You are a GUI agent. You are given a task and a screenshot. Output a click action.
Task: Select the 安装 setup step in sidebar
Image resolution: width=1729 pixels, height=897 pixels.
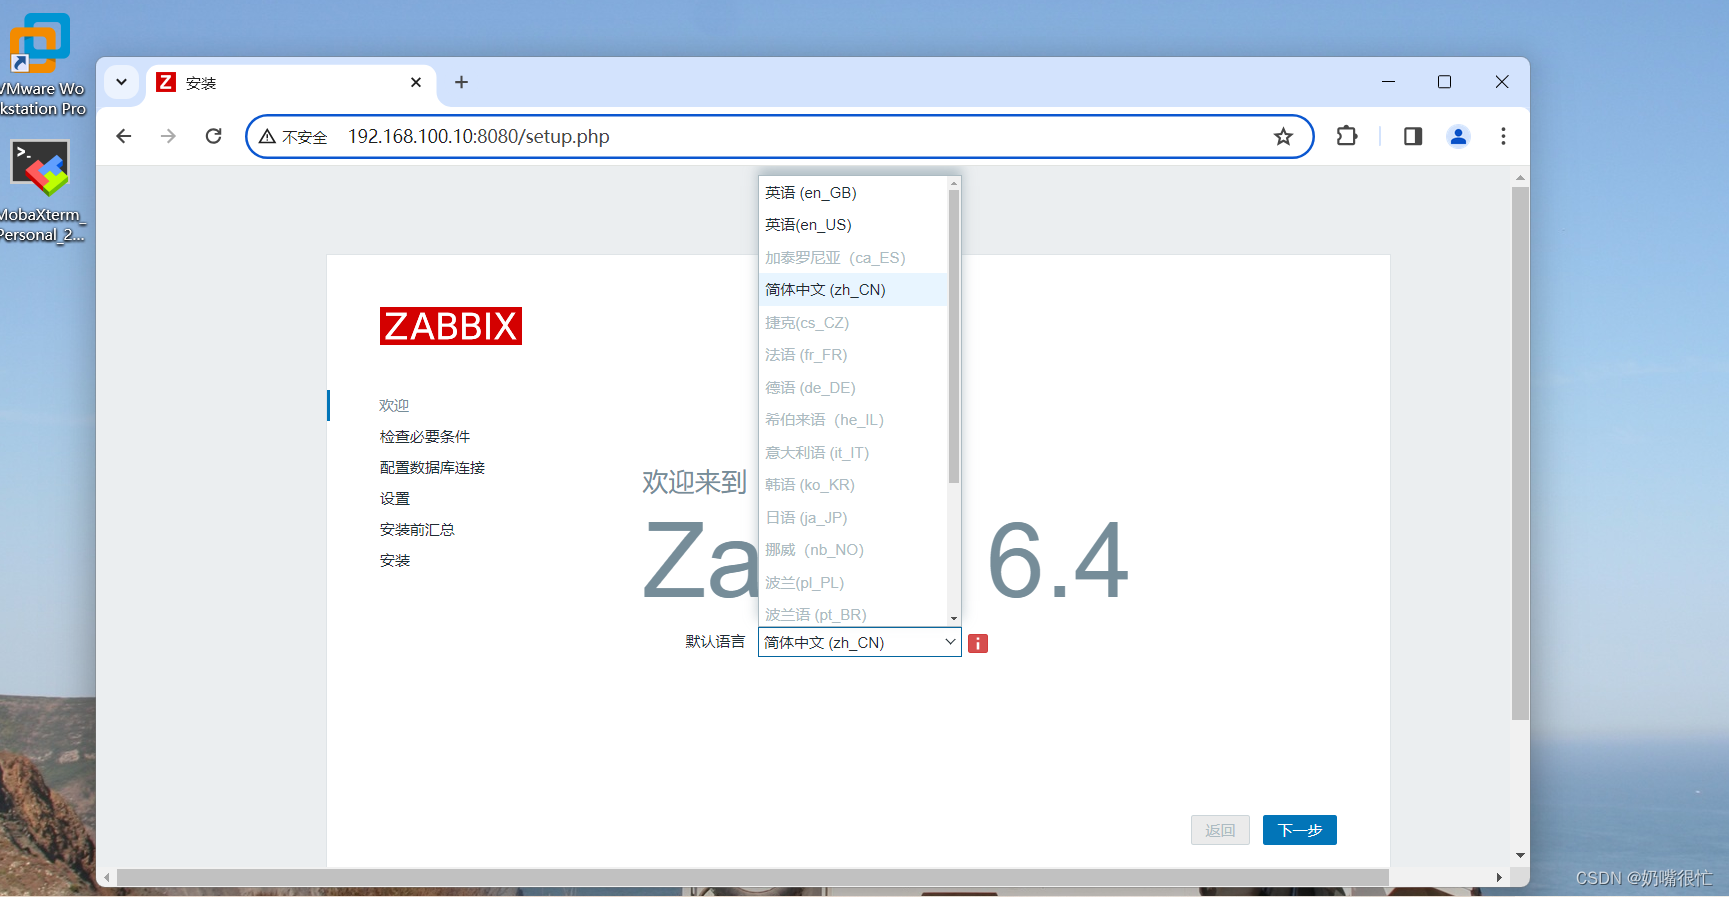[x=395, y=561]
